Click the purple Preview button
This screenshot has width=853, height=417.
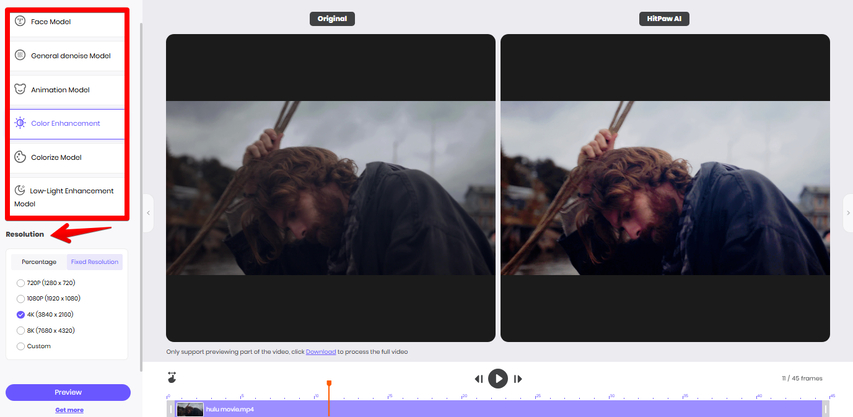click(68, 393)
